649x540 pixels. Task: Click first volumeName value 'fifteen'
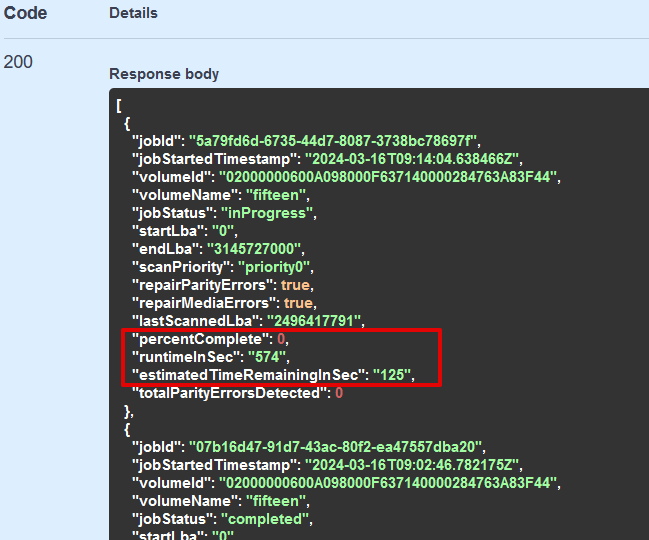pyautogui.click(x=276, y=195)
